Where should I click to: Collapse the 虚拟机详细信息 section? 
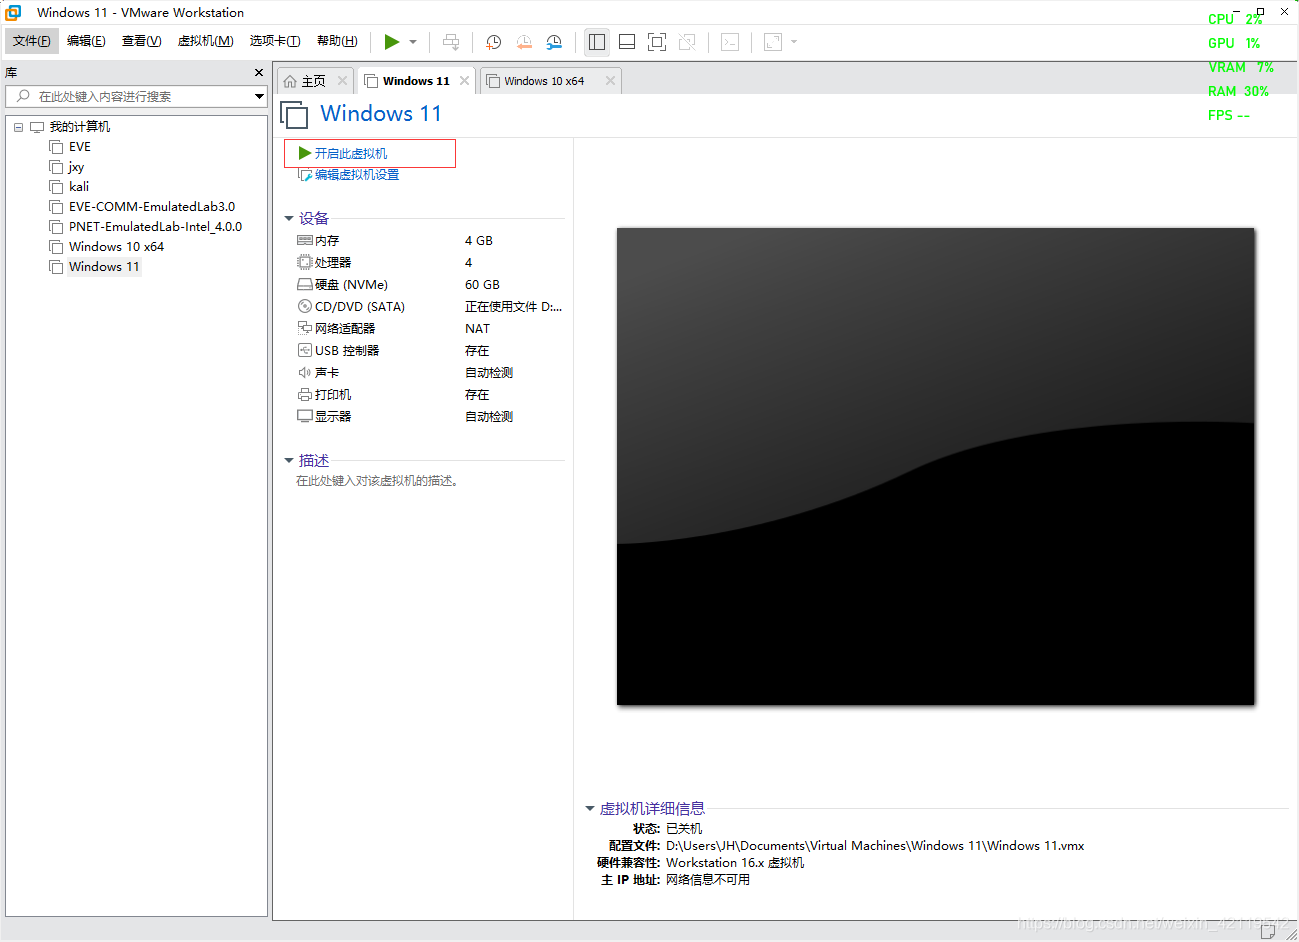coord(590,809)
